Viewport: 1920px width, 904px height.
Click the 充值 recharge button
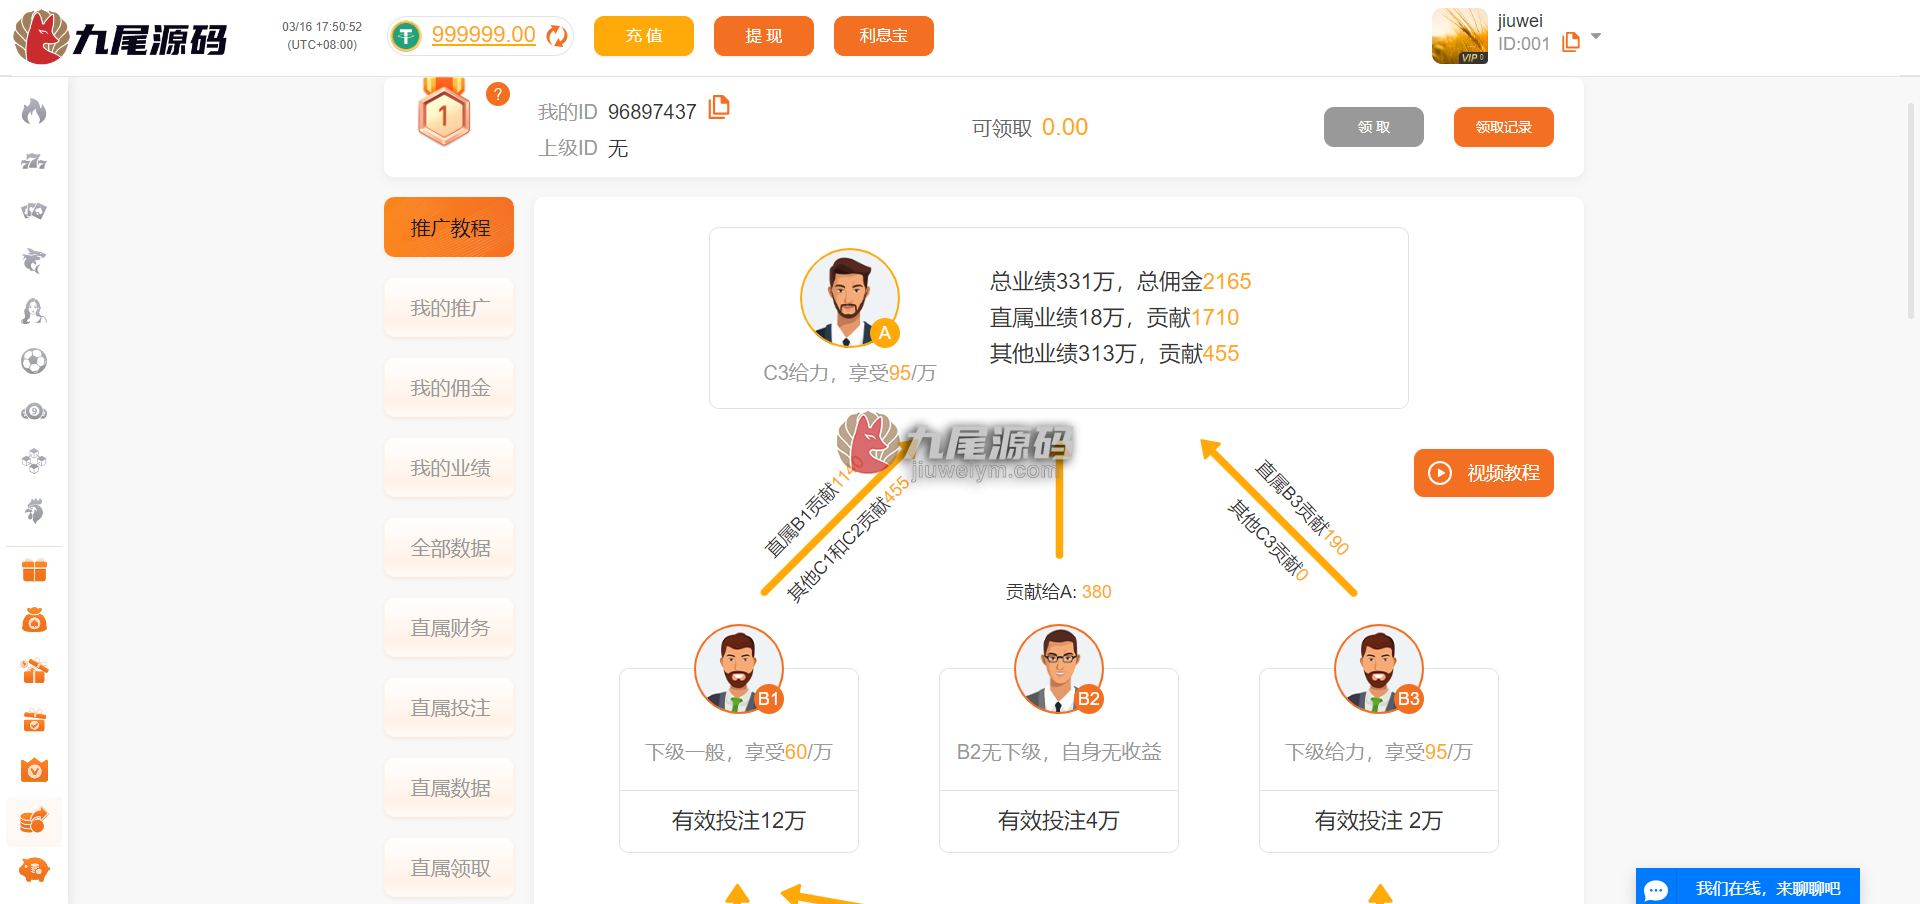pos(644,36)
